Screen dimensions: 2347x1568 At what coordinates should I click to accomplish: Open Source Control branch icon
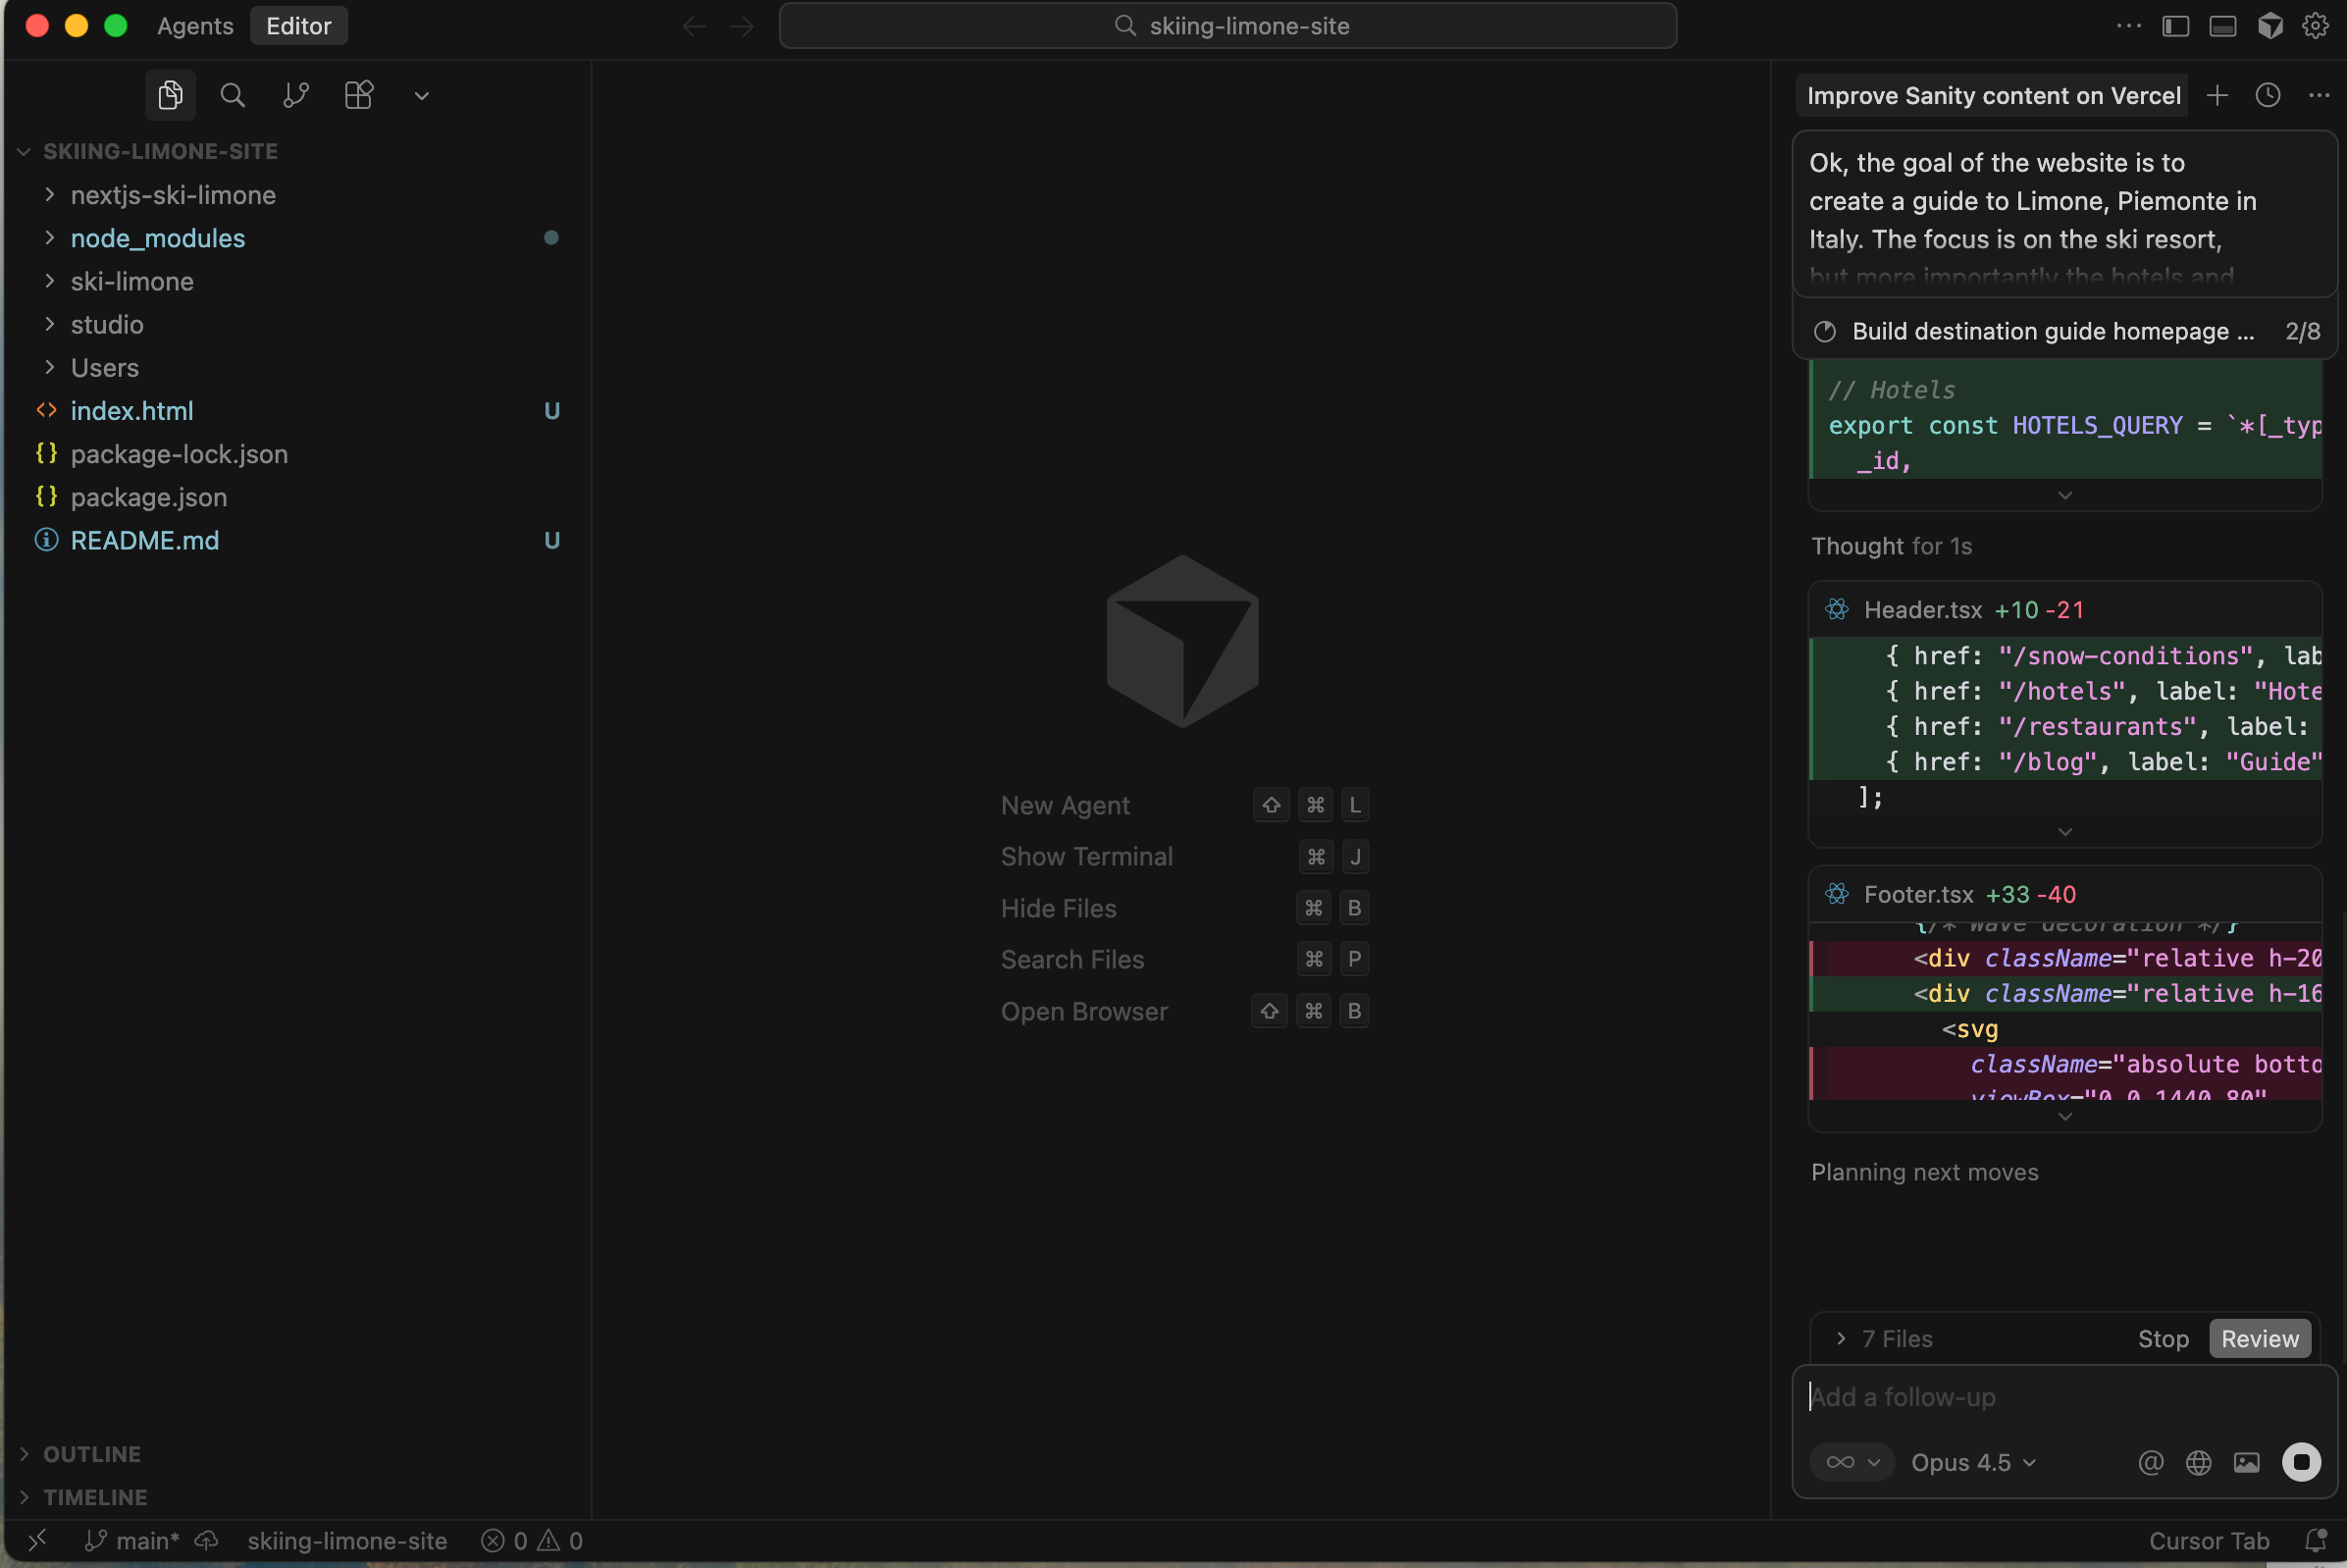[x=295, y=96]
